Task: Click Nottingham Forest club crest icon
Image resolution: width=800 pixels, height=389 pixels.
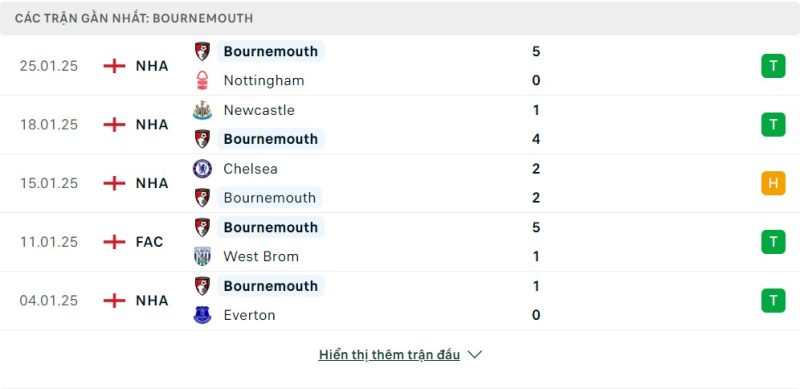Action: 202,81
